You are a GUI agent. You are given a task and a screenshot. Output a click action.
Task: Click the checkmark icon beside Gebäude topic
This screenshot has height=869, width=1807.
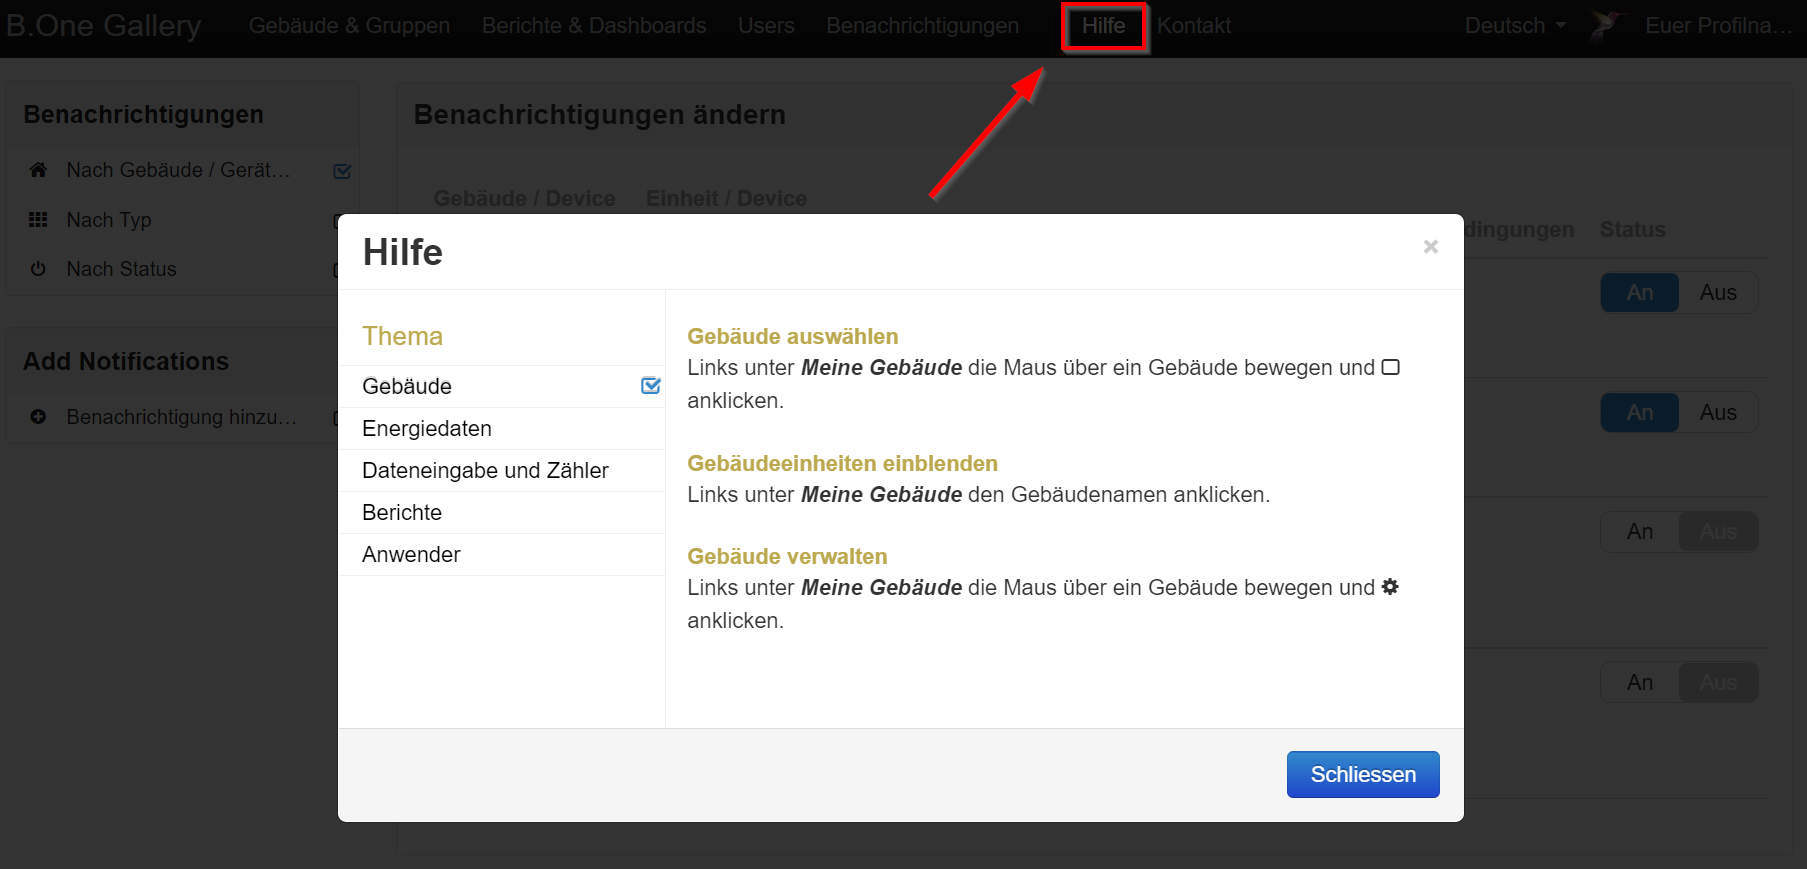click(x=650, y=386)
